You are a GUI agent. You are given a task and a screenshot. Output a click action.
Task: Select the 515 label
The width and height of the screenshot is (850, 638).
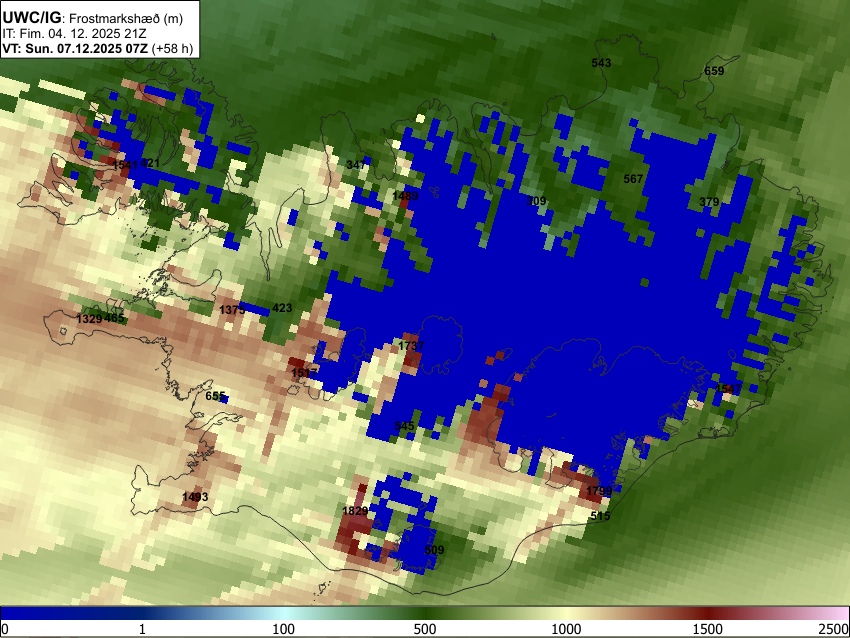600,515
